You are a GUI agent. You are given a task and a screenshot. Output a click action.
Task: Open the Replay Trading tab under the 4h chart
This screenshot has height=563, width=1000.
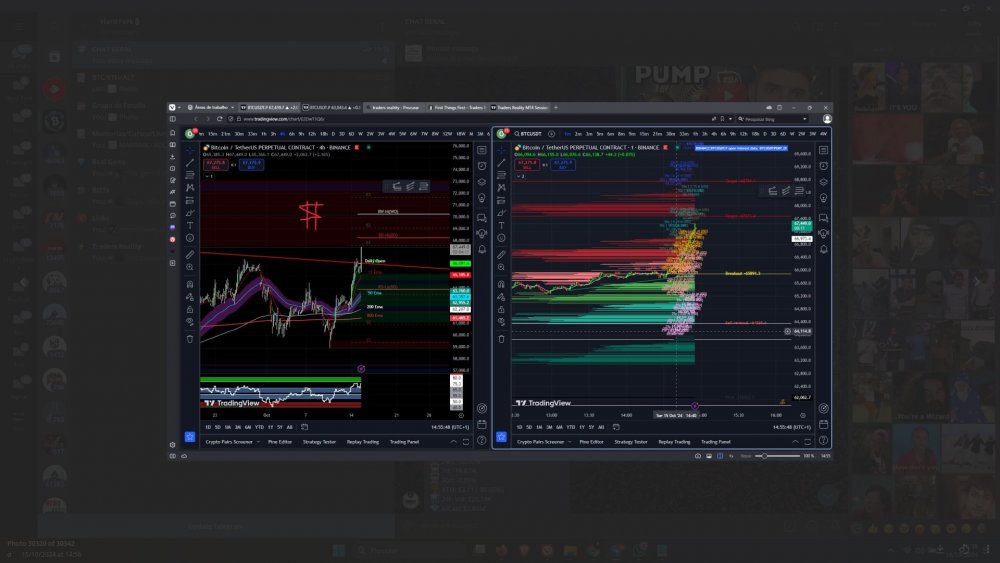tap(363, 442)
